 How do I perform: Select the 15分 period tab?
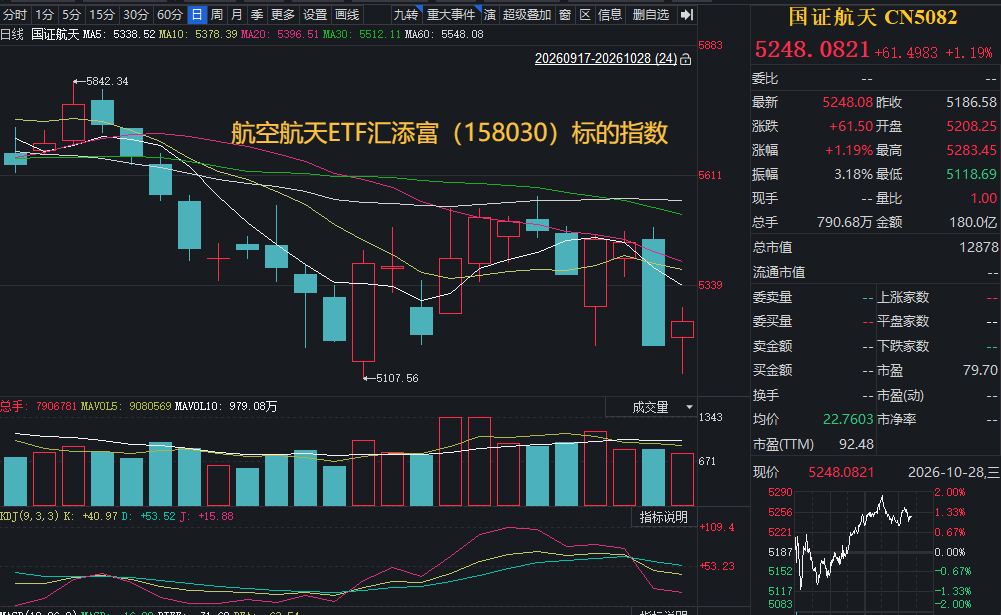[102, 15]
